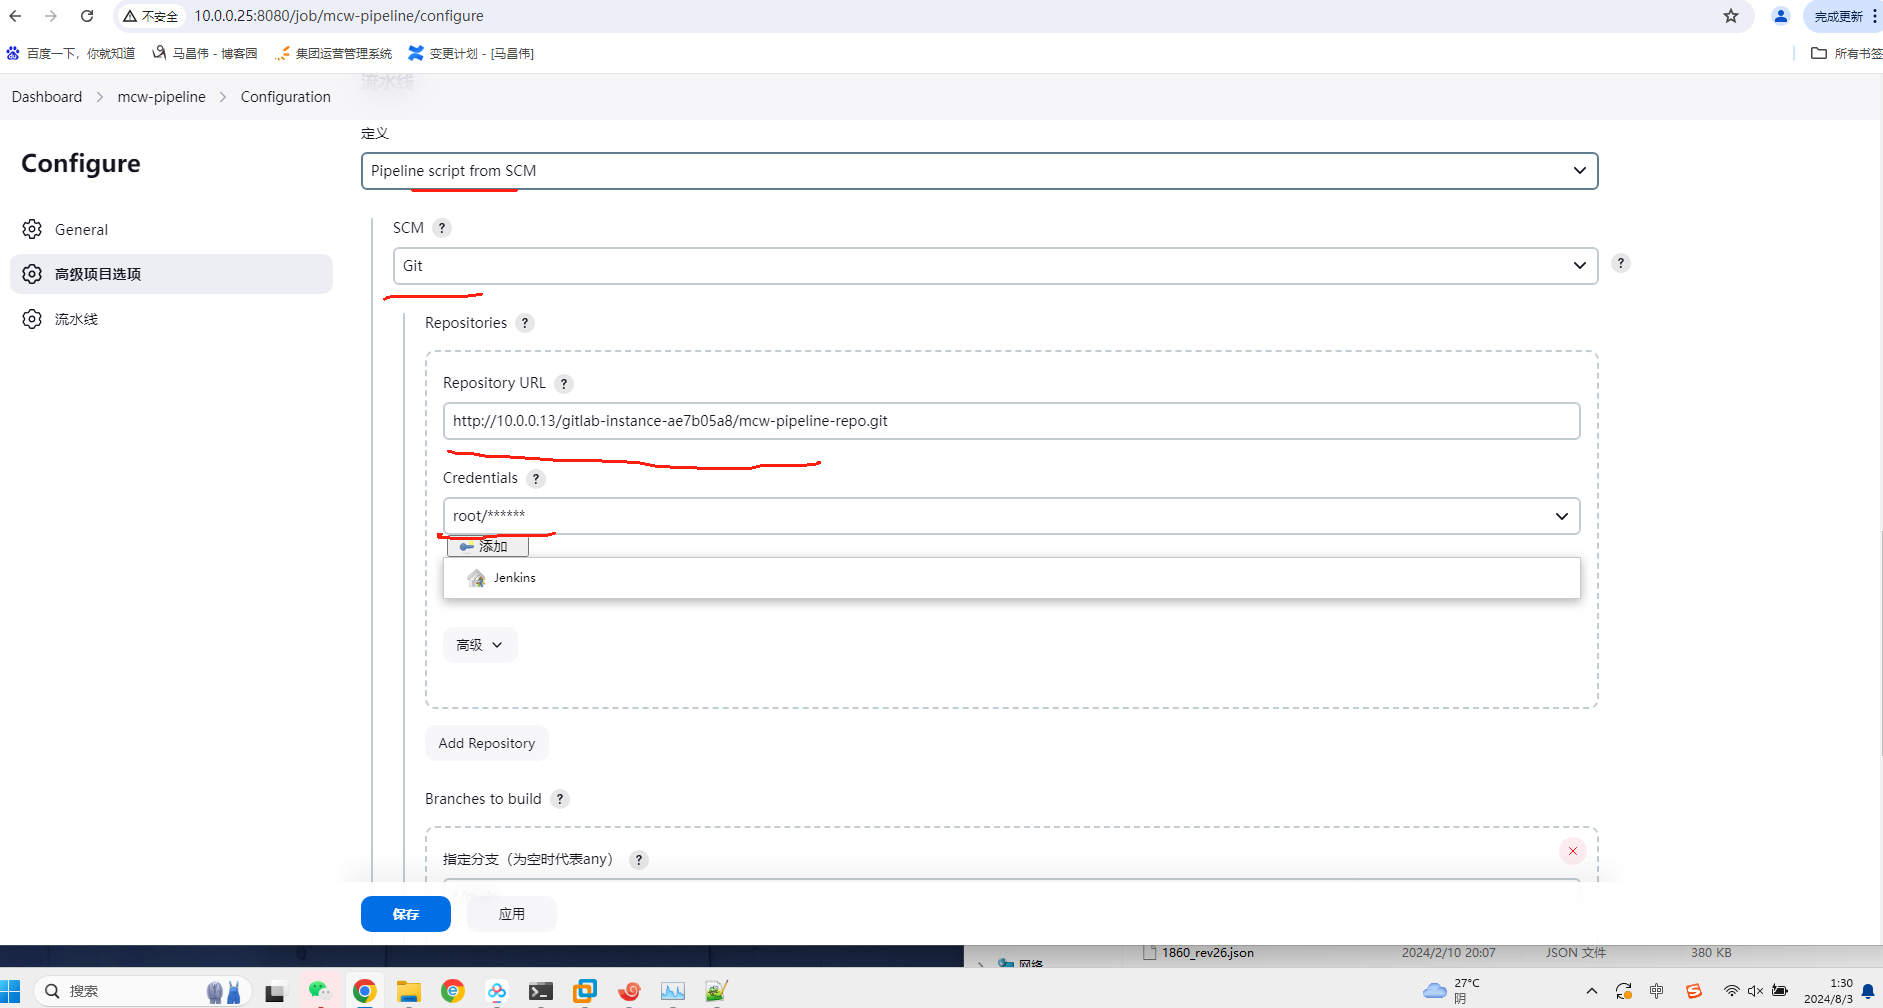
Task: Show help for Repositories
Action: coord(525,323)
